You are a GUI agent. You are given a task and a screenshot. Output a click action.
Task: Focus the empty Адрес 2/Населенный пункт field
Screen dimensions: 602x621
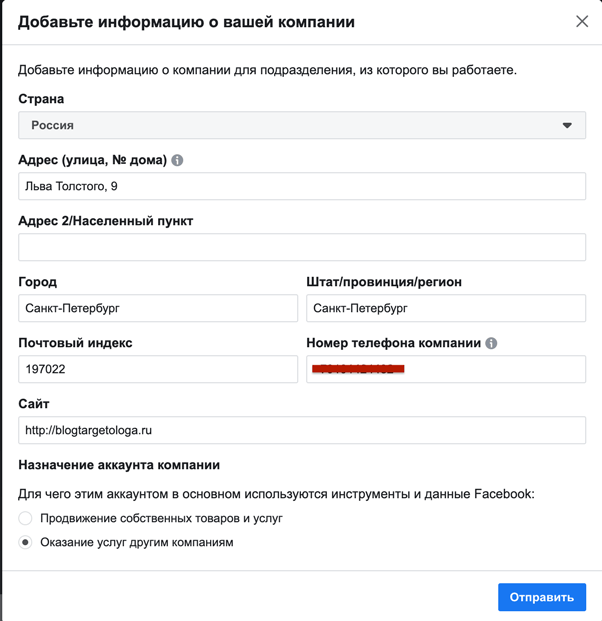302,248
